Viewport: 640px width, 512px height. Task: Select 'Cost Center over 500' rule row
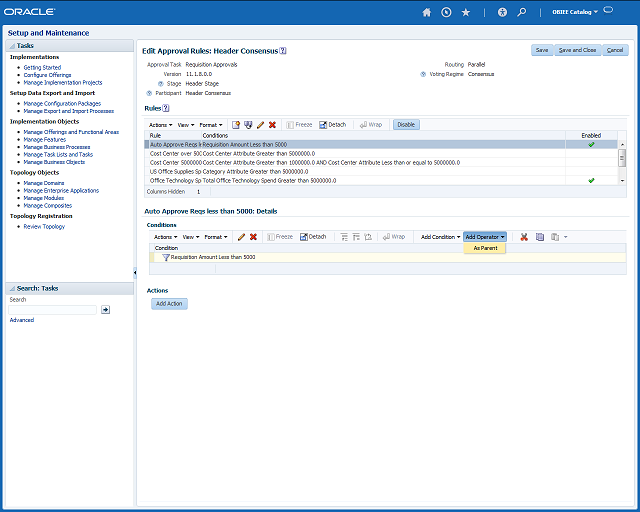381,154
